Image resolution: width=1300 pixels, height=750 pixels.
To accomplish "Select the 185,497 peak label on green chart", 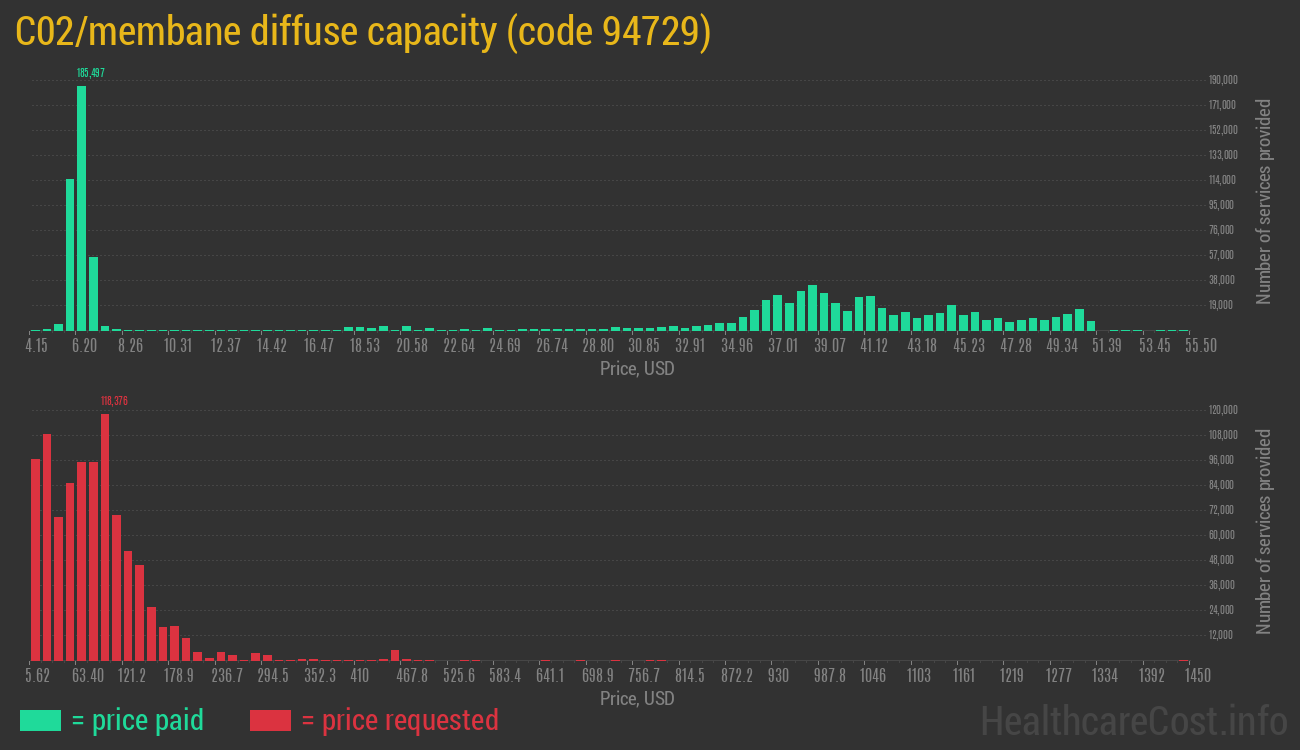I will coord(91,72).
